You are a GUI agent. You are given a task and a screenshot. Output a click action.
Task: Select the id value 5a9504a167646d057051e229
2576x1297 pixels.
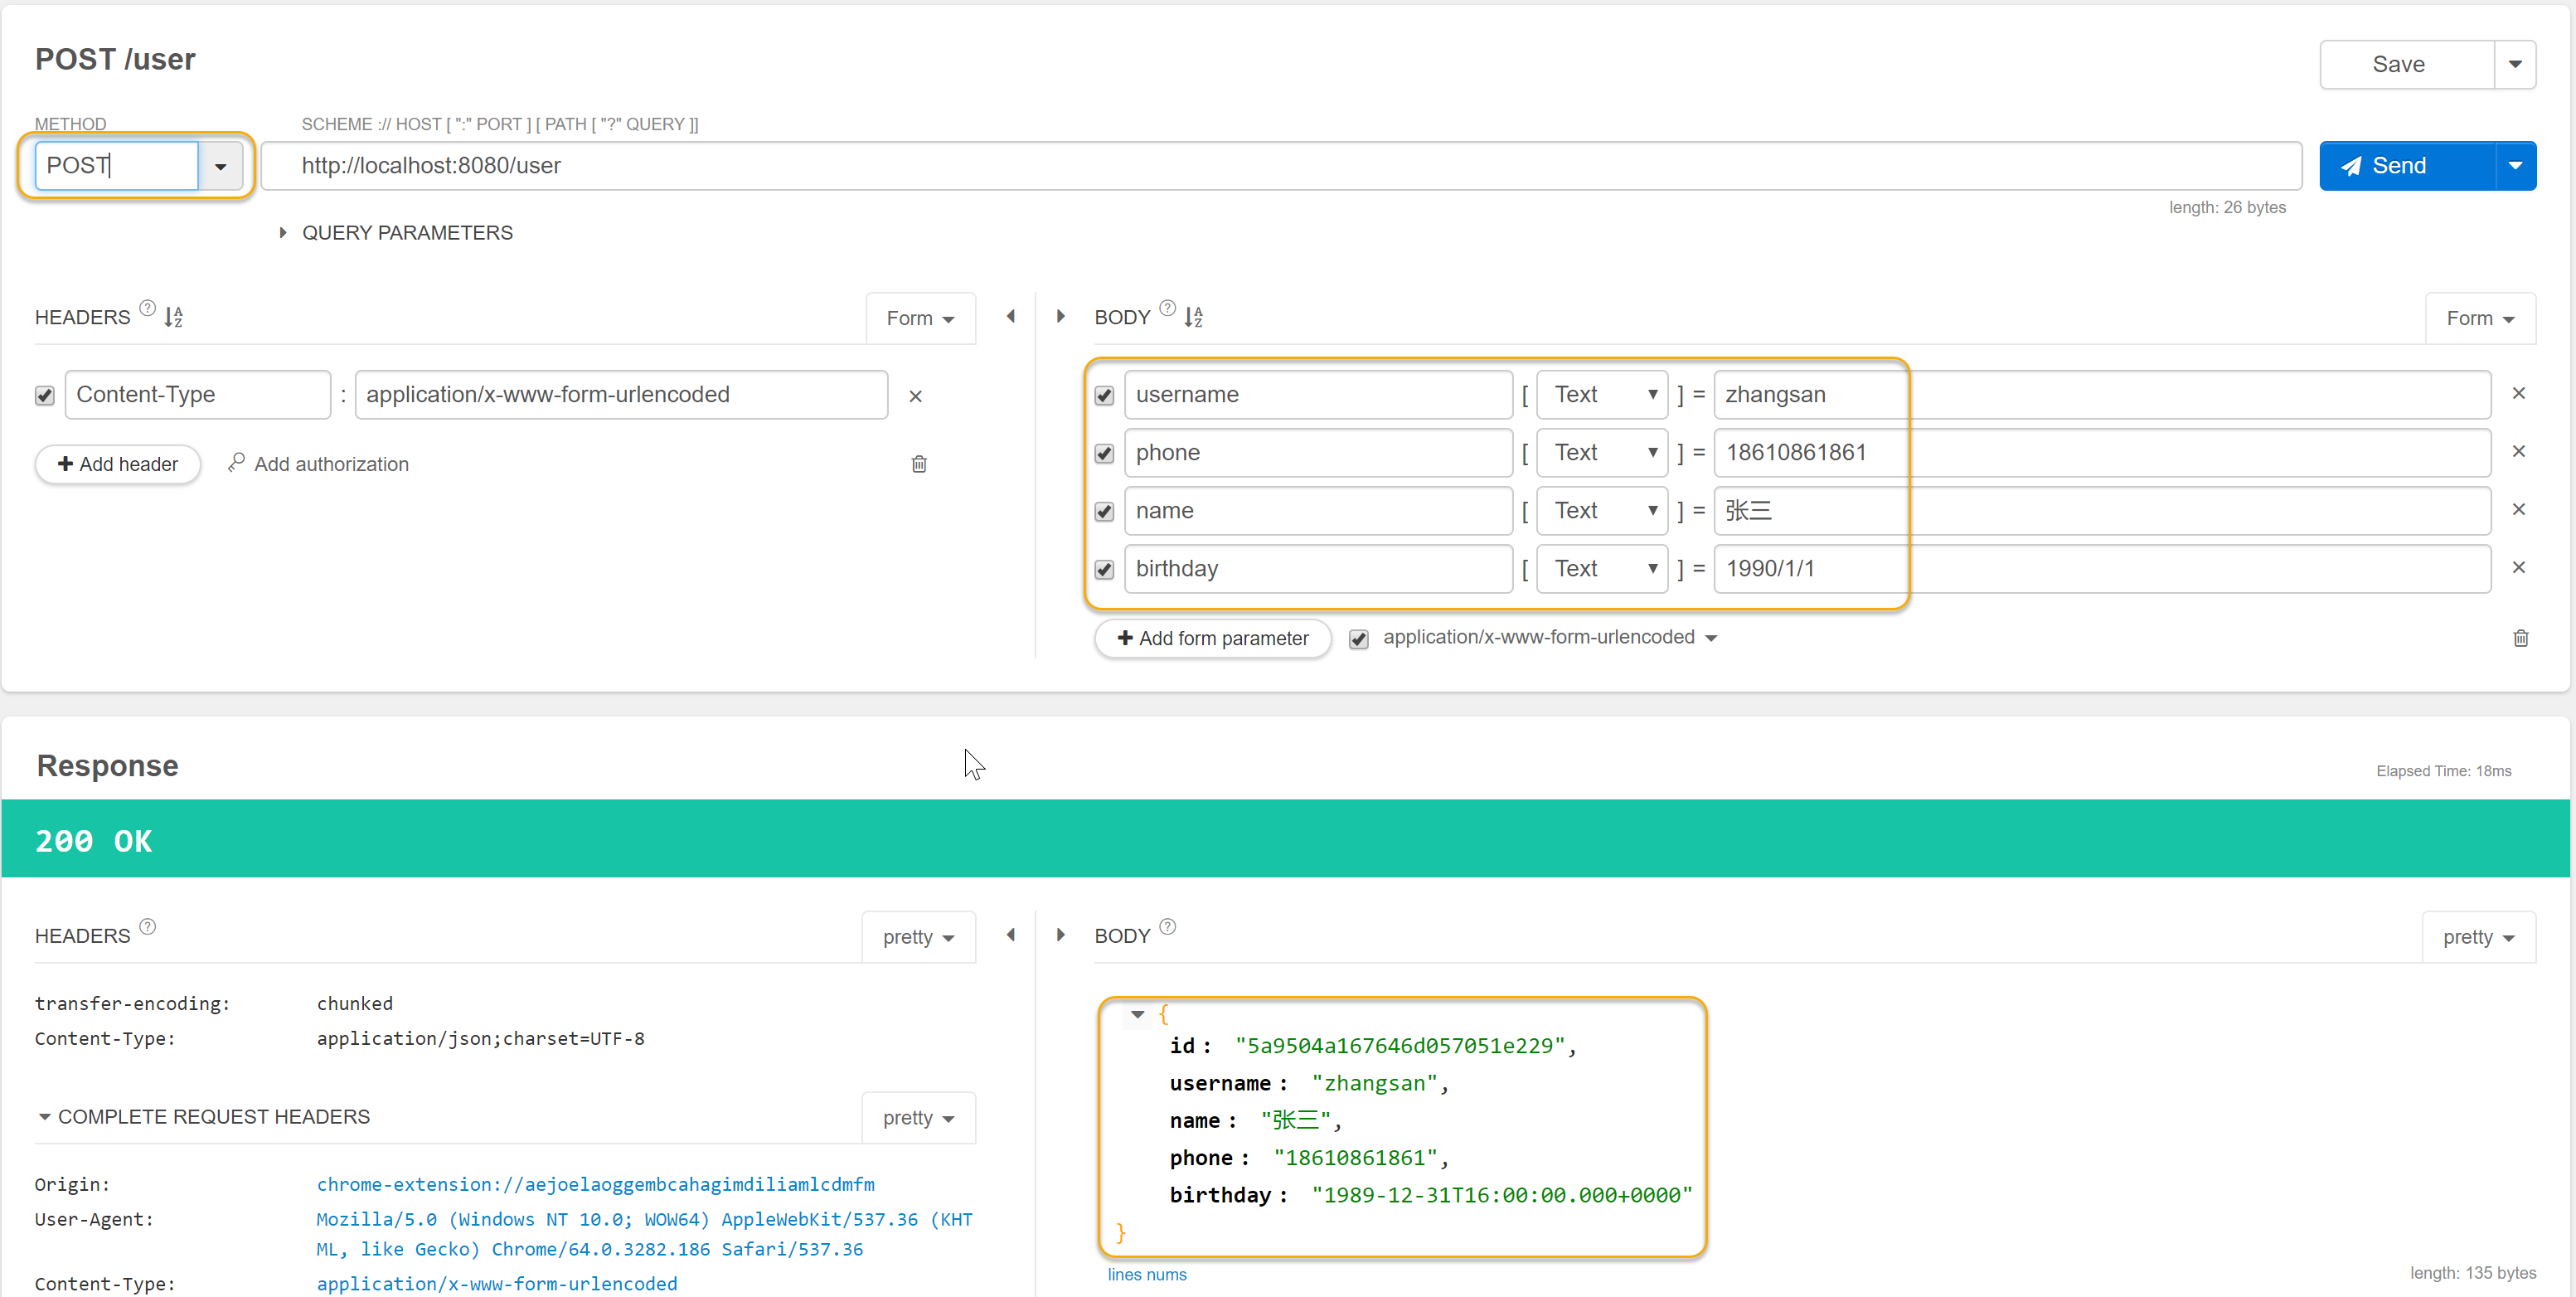click(1400, 1046)
